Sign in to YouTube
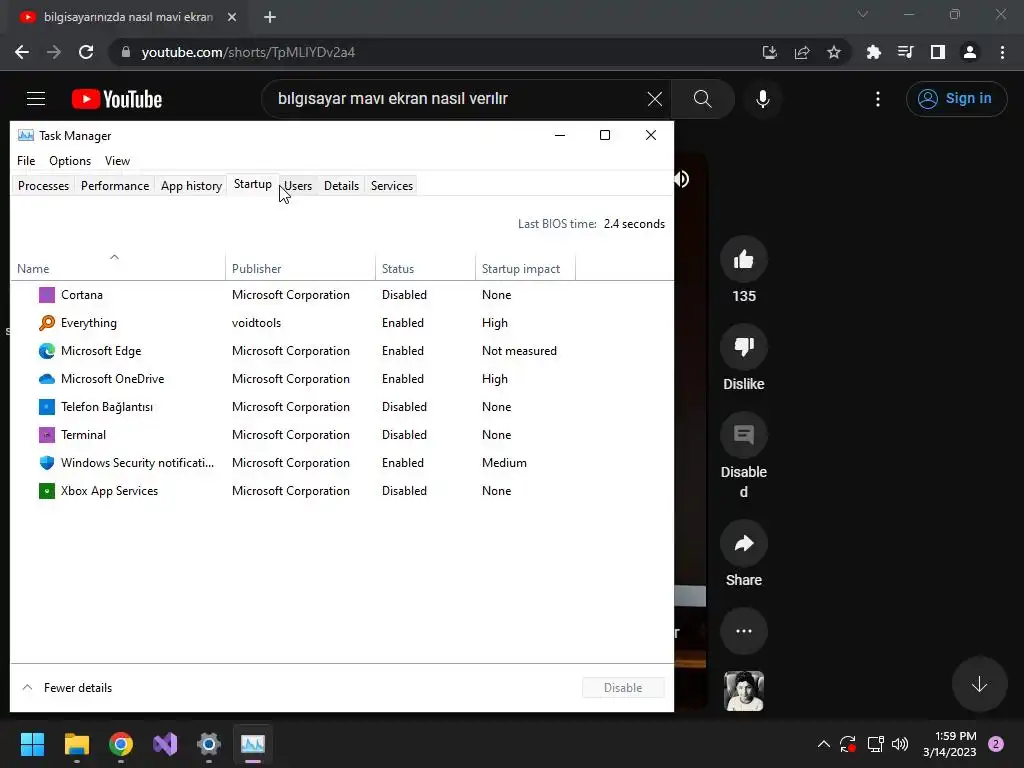Viewport: 1024px width, 768px height. pos(956,99)
